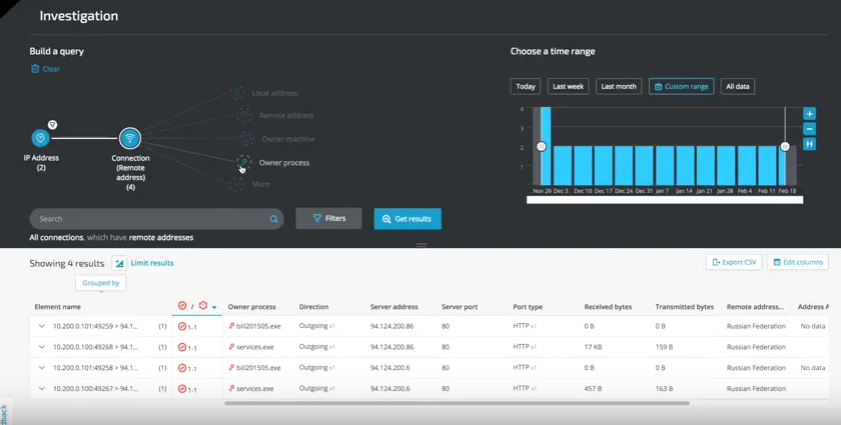Clear the current query
Image resolution: width=841 pixels, height=425 pixels.
(x=45, y=69)
